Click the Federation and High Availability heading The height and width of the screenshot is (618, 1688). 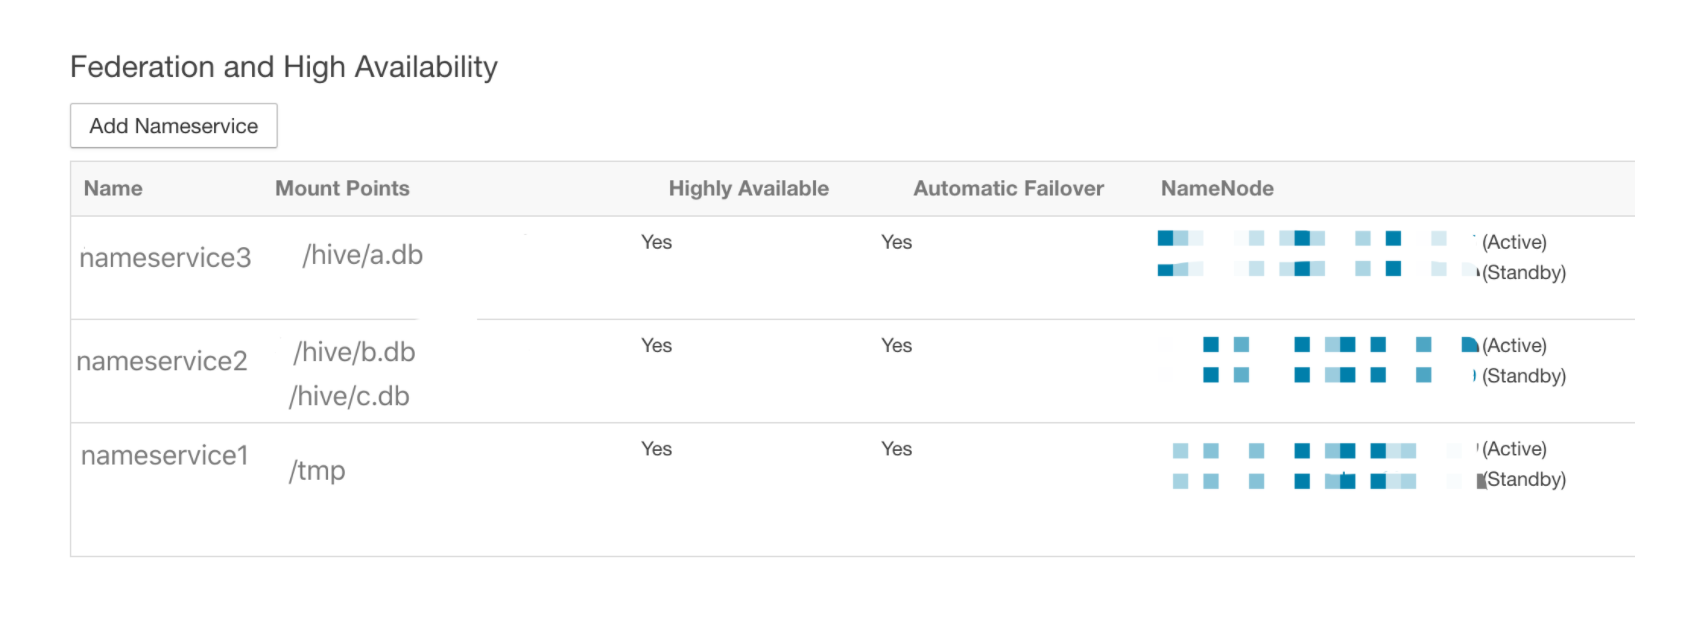(x=284, y=67)
